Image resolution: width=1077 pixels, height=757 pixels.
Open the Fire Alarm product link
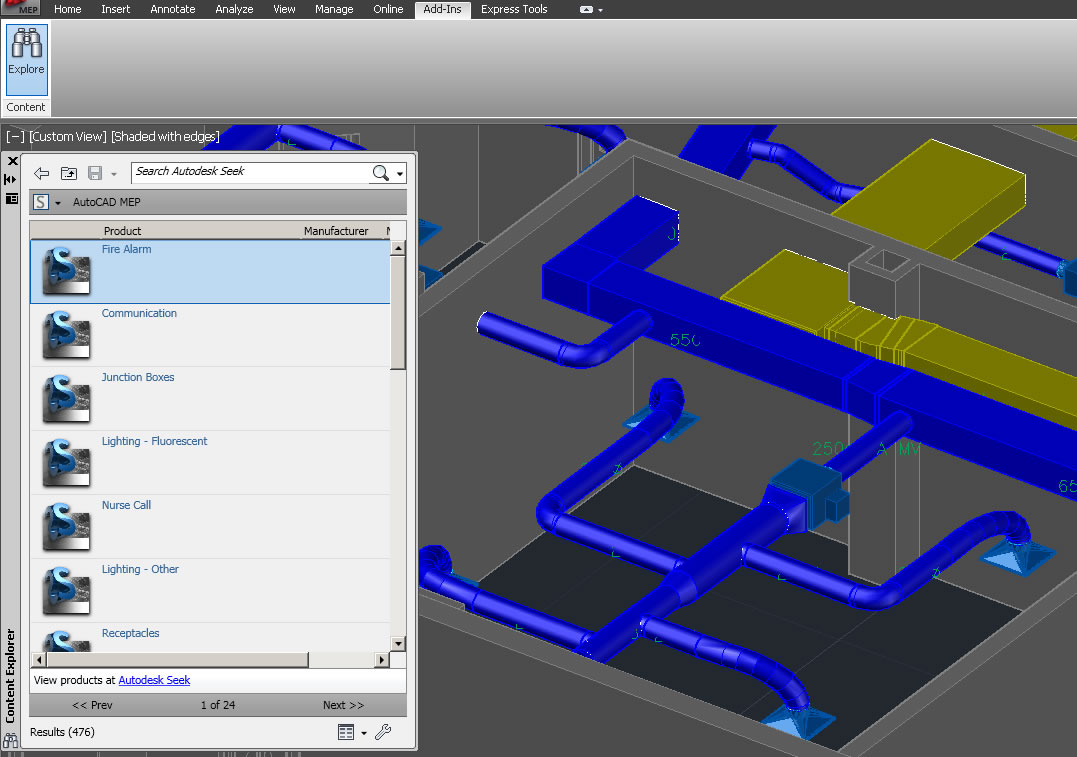[x=126, y=249]
